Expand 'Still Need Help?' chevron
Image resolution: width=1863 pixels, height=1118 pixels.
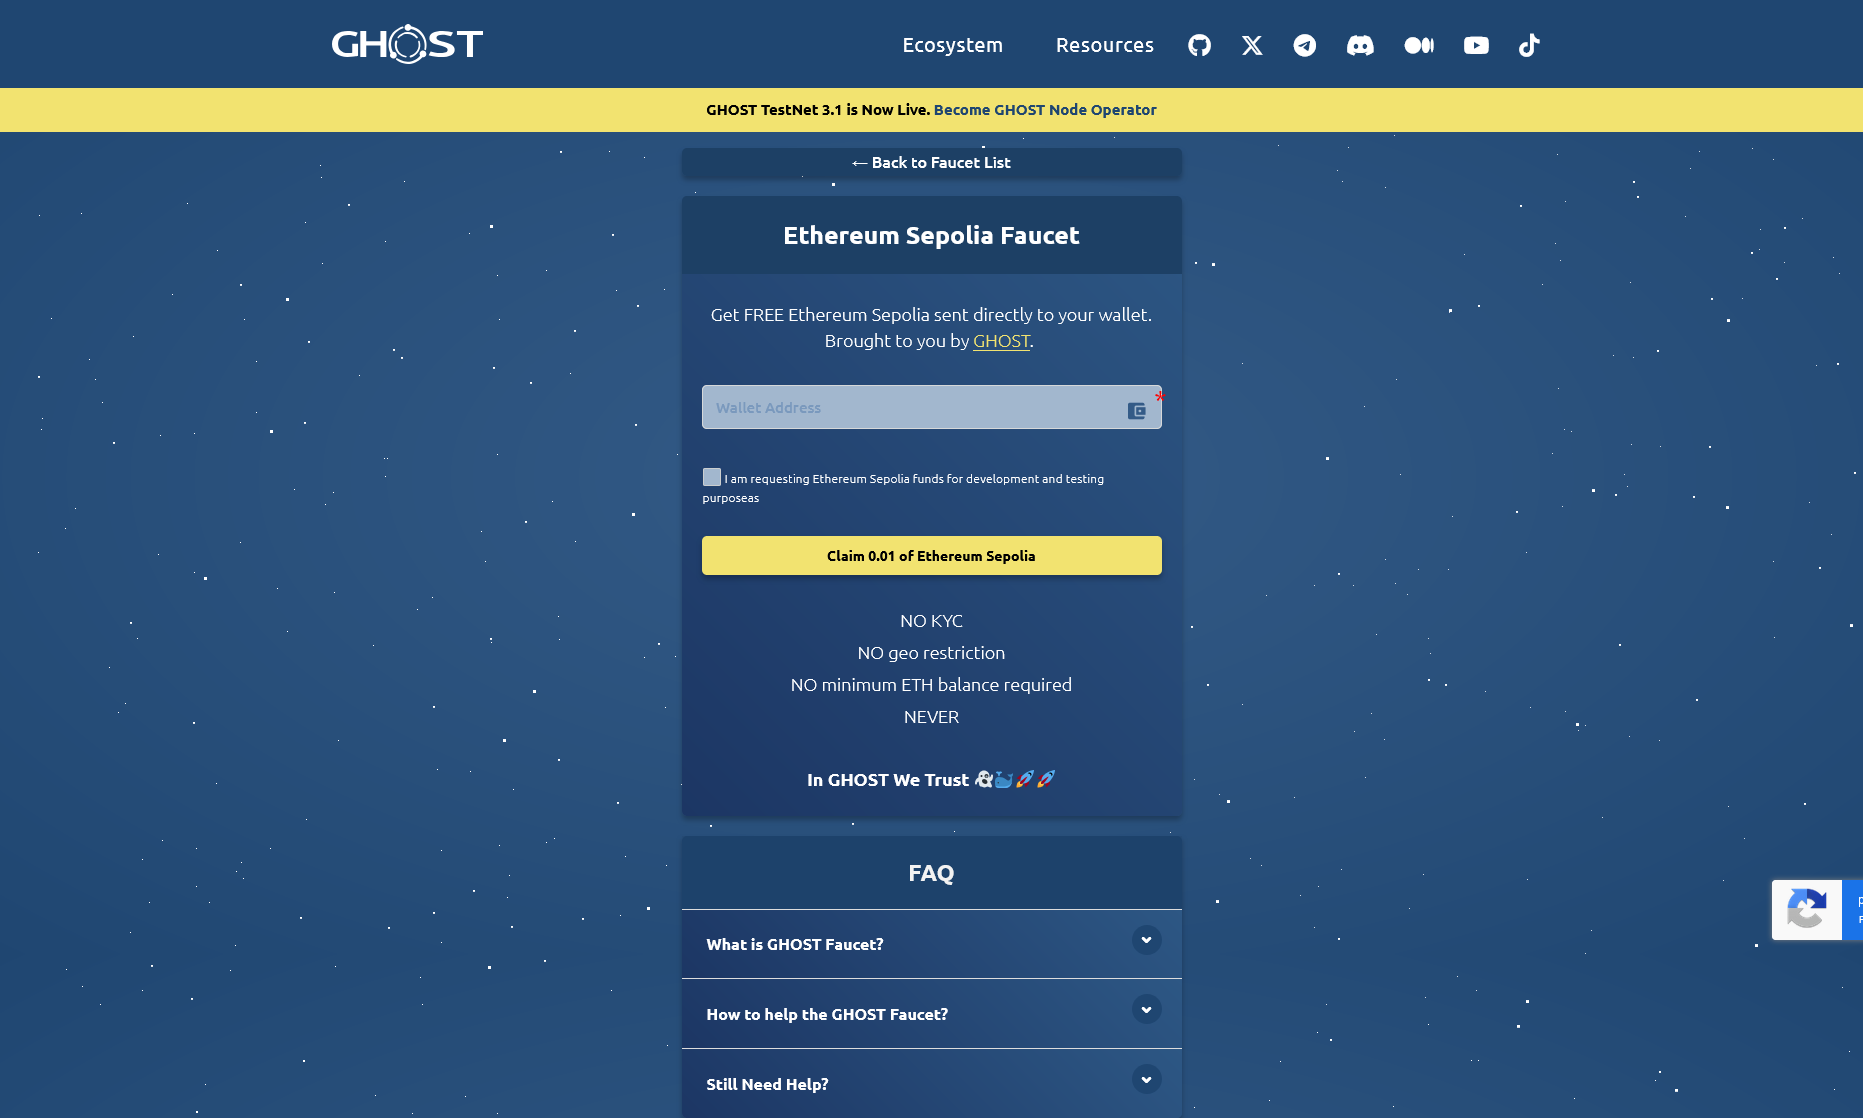coord(1146,1079)
